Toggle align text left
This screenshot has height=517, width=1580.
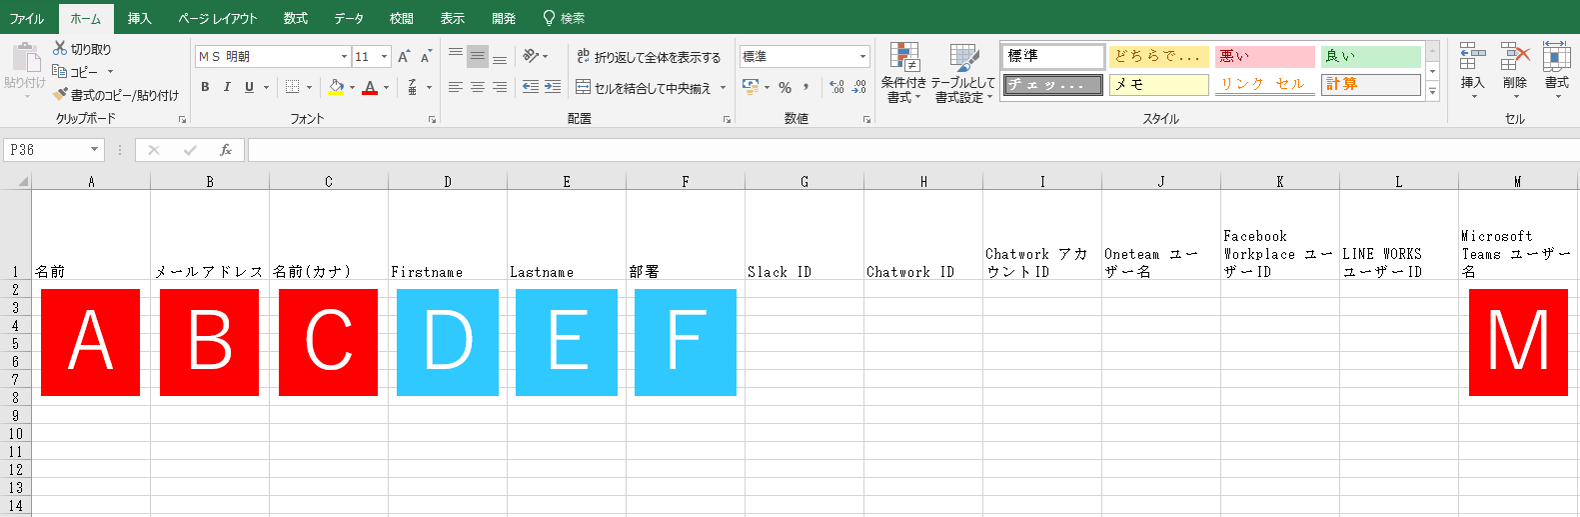456,87
